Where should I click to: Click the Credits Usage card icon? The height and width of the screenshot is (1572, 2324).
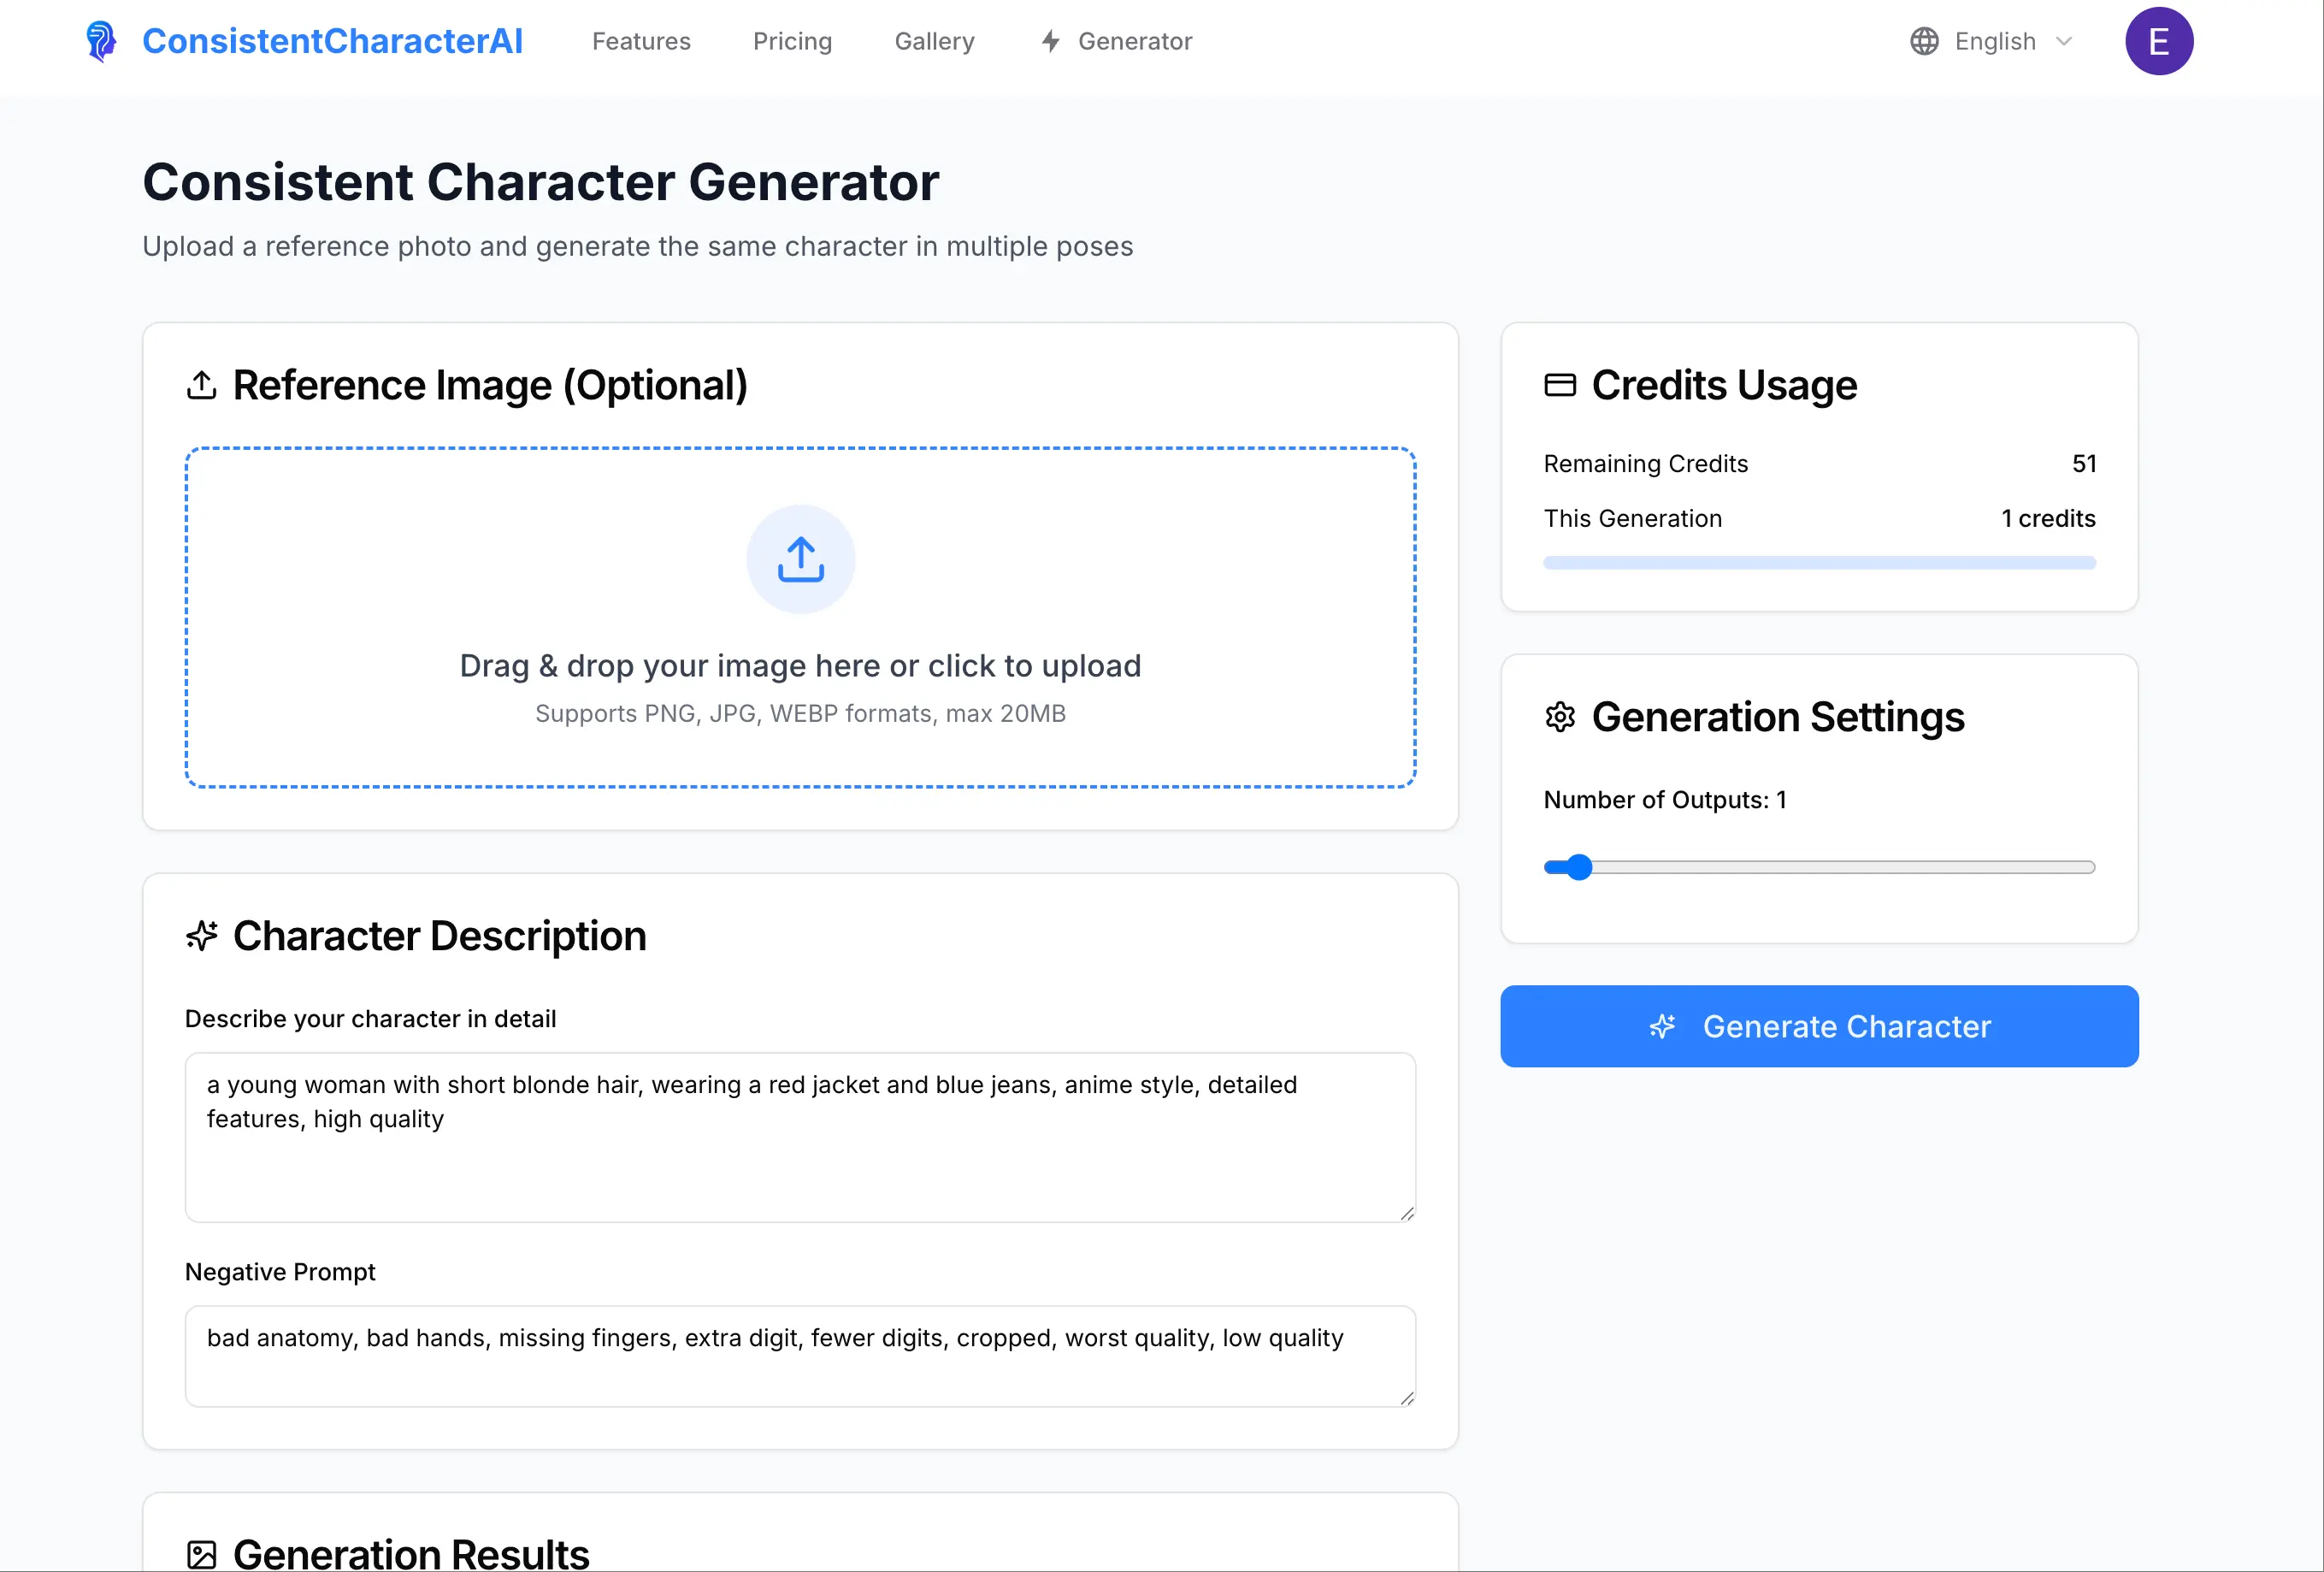1560,385
